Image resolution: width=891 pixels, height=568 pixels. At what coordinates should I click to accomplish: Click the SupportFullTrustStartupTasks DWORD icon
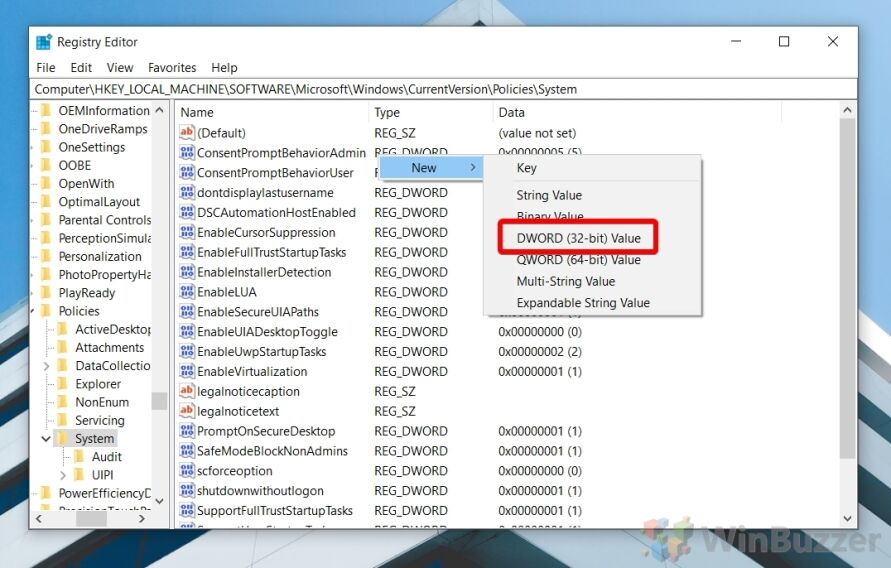(186, 510)
